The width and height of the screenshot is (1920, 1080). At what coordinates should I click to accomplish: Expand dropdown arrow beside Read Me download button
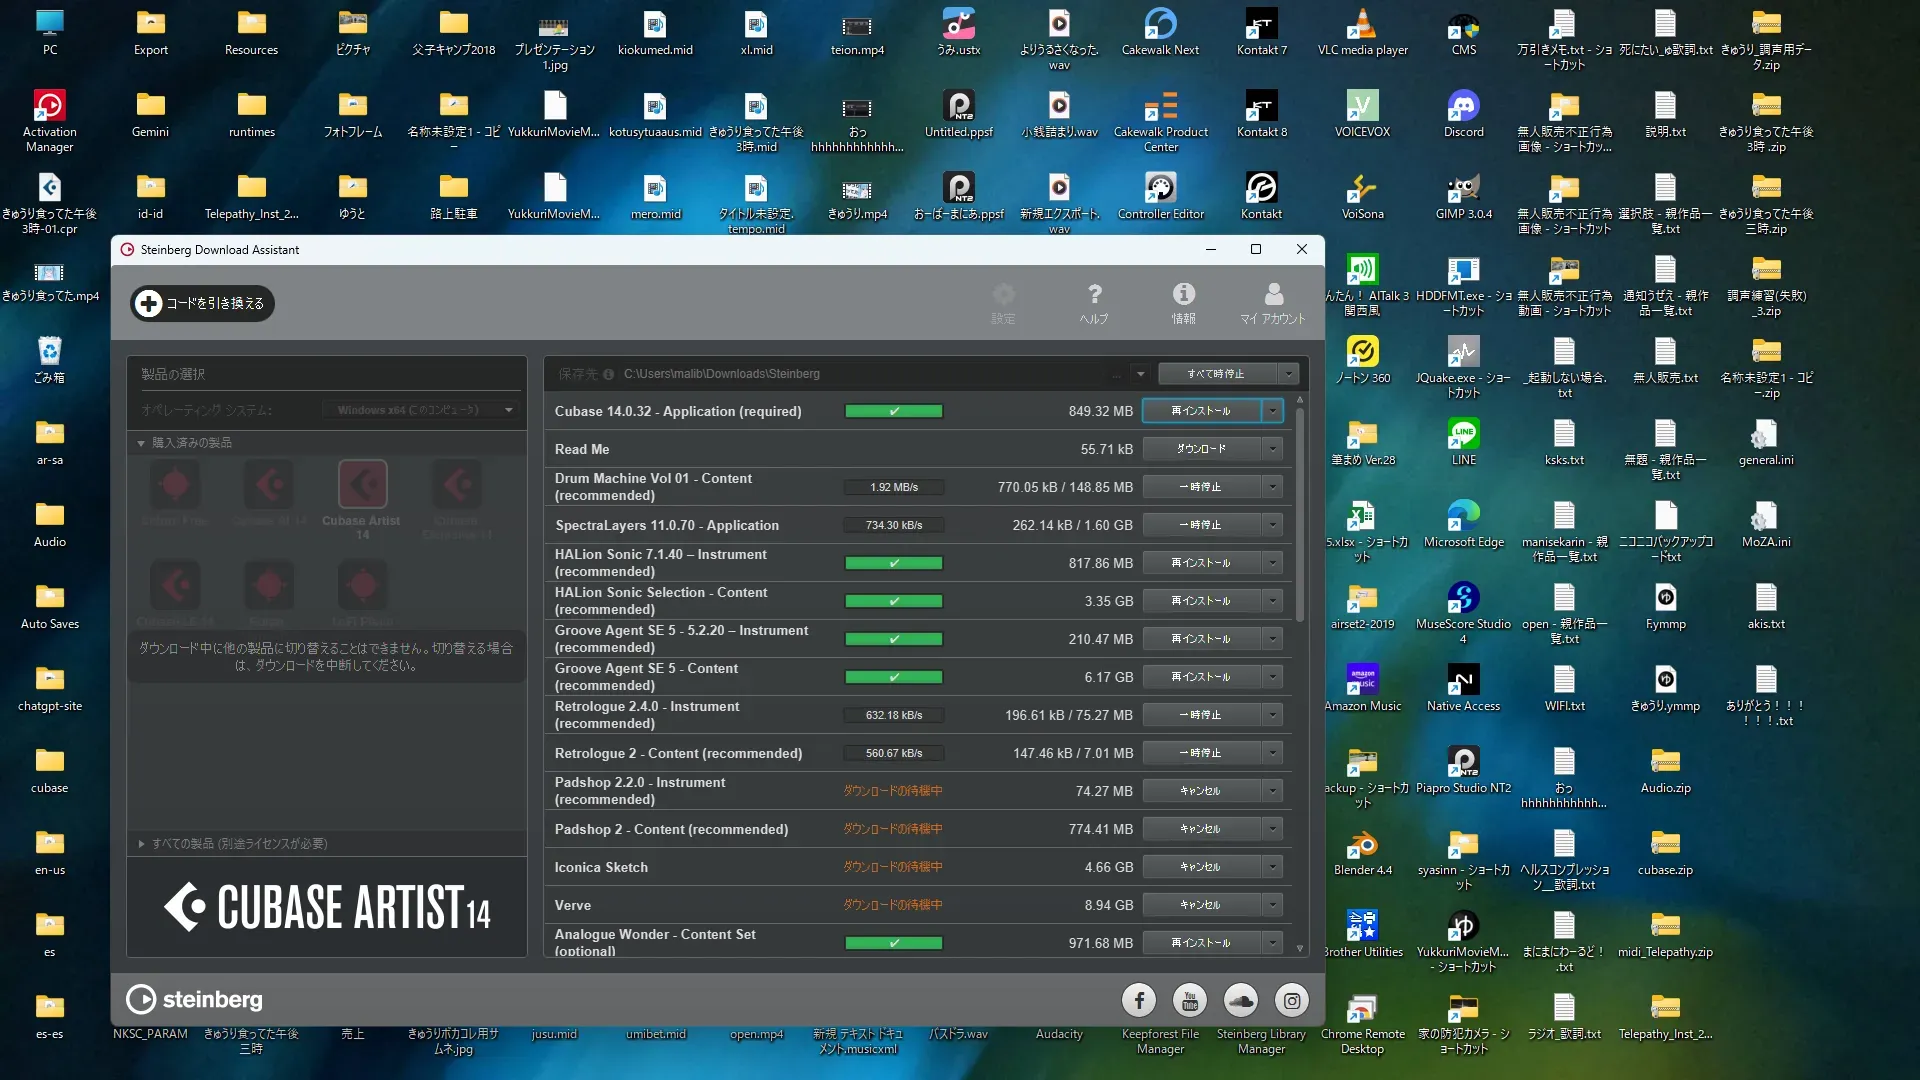1273,449
